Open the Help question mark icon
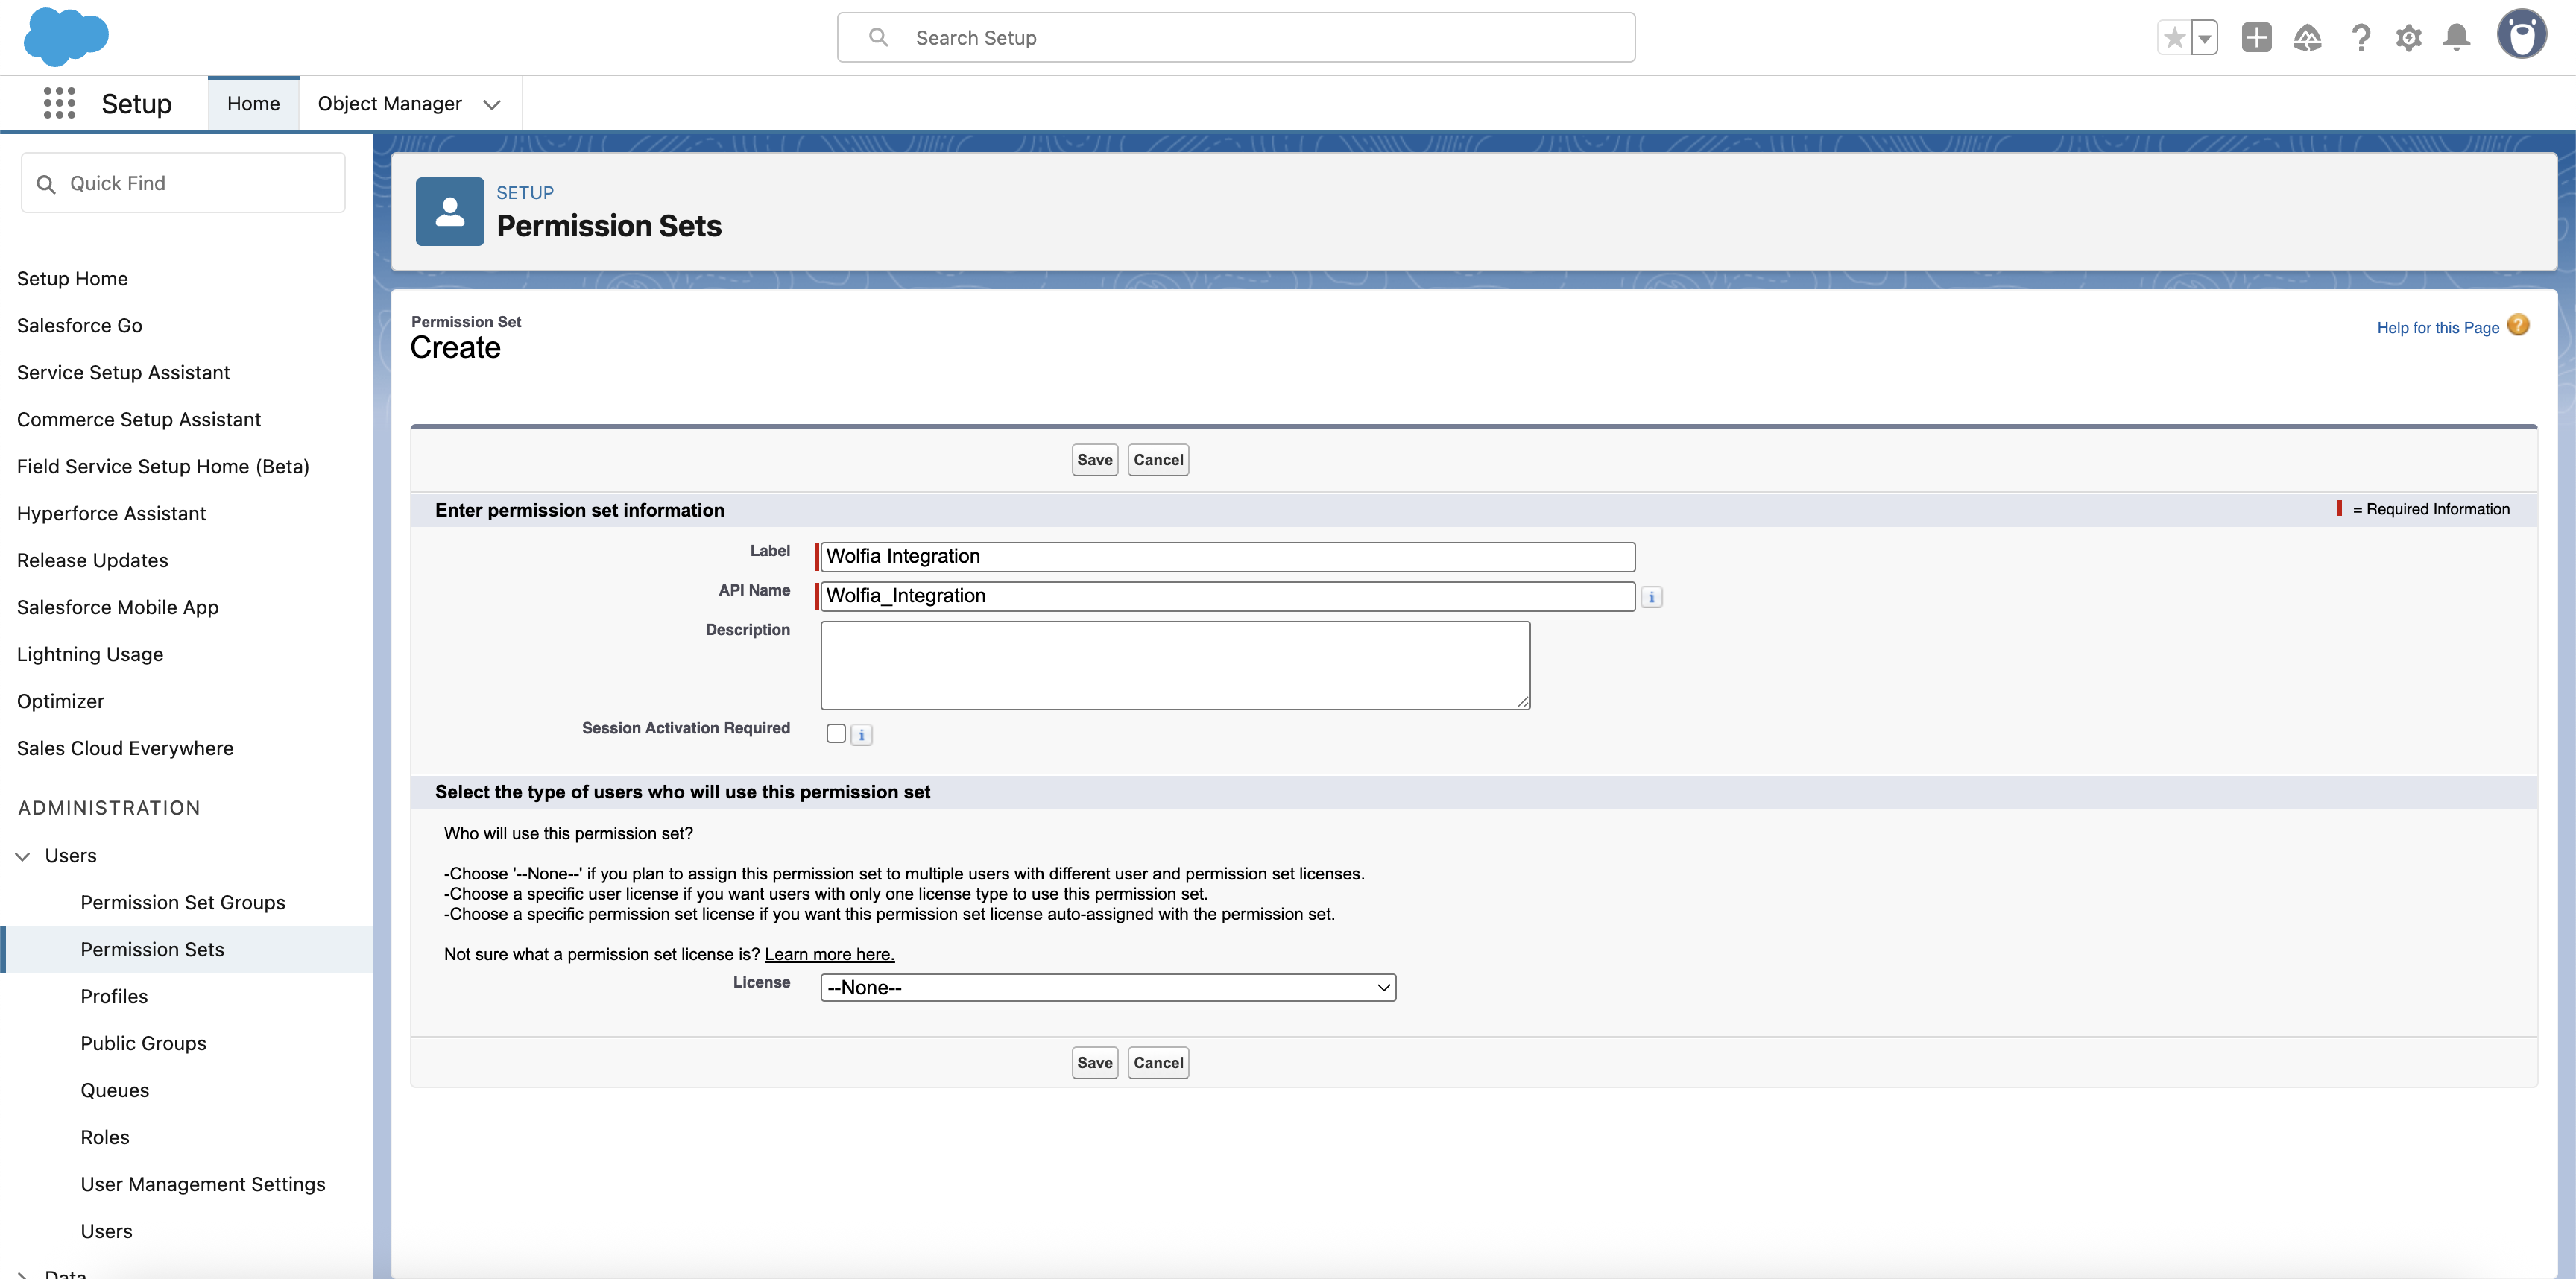This screenshot has width=2576, height=1279. 2360,38
